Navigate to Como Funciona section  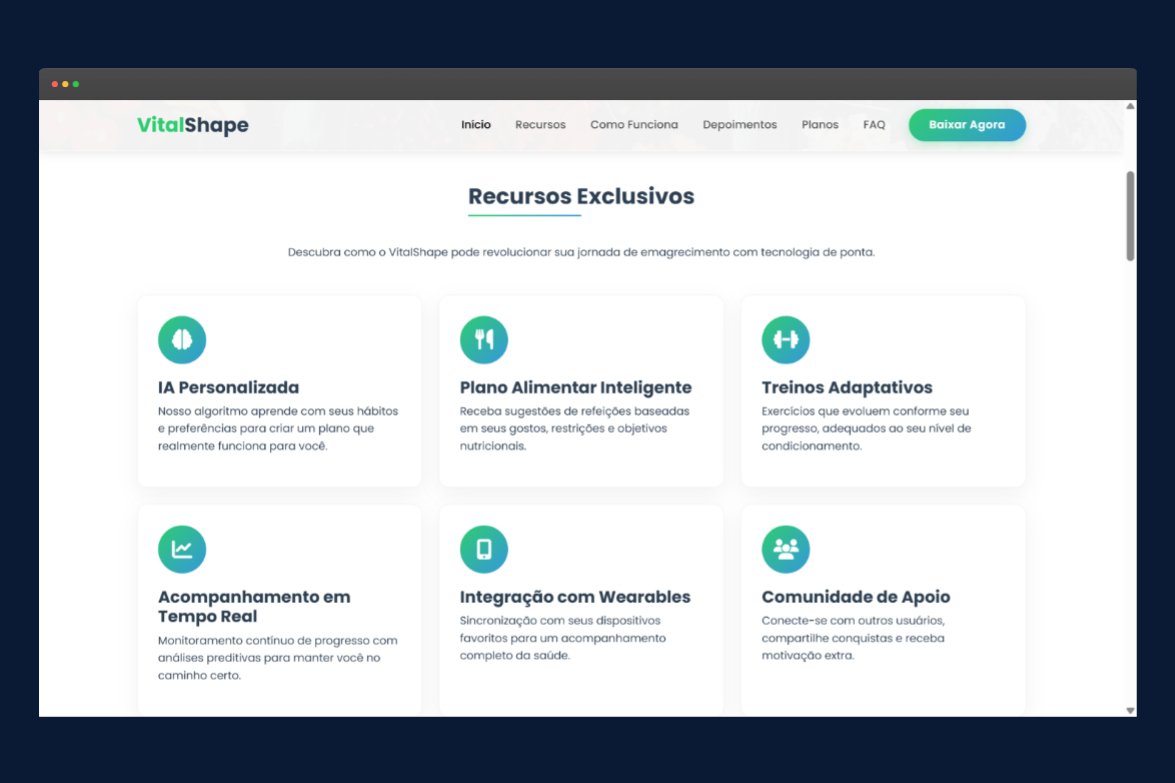point(634,125)
